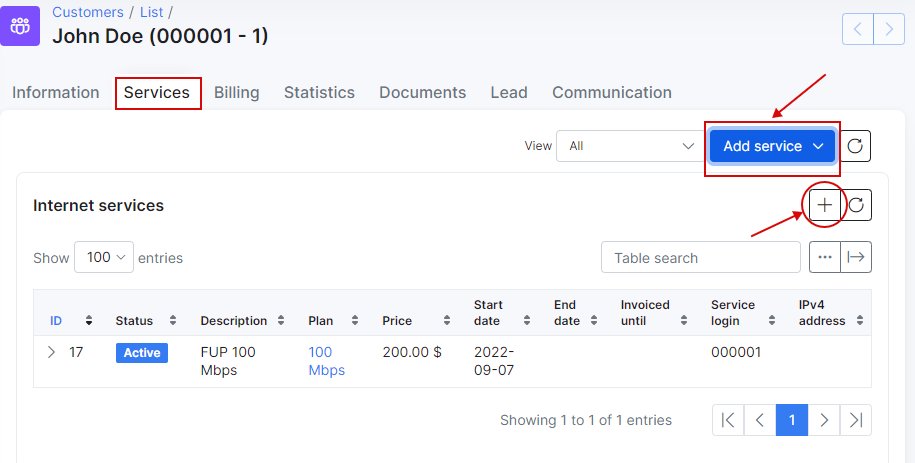The width and height of the screenshot is (915, 463).
Task: Expand service row 17 details
Action: [51, 352]
